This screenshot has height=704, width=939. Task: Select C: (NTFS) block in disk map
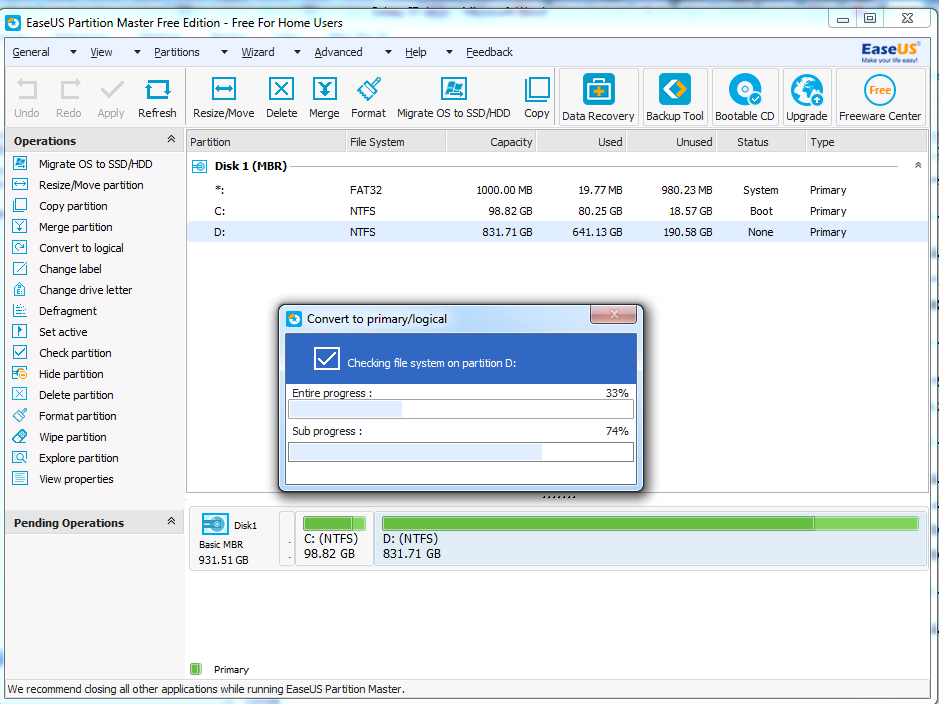click(334, 538)
